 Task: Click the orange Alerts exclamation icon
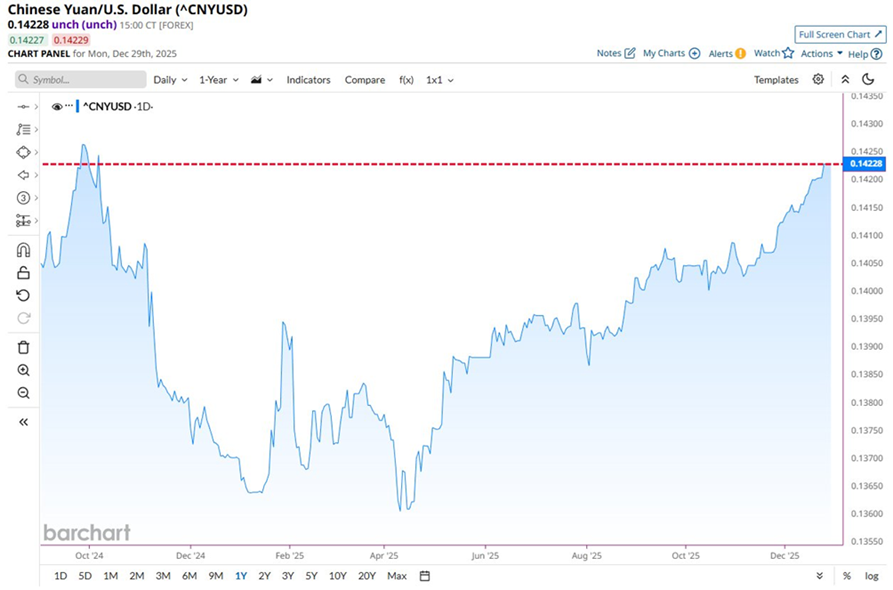click(740, 54)
